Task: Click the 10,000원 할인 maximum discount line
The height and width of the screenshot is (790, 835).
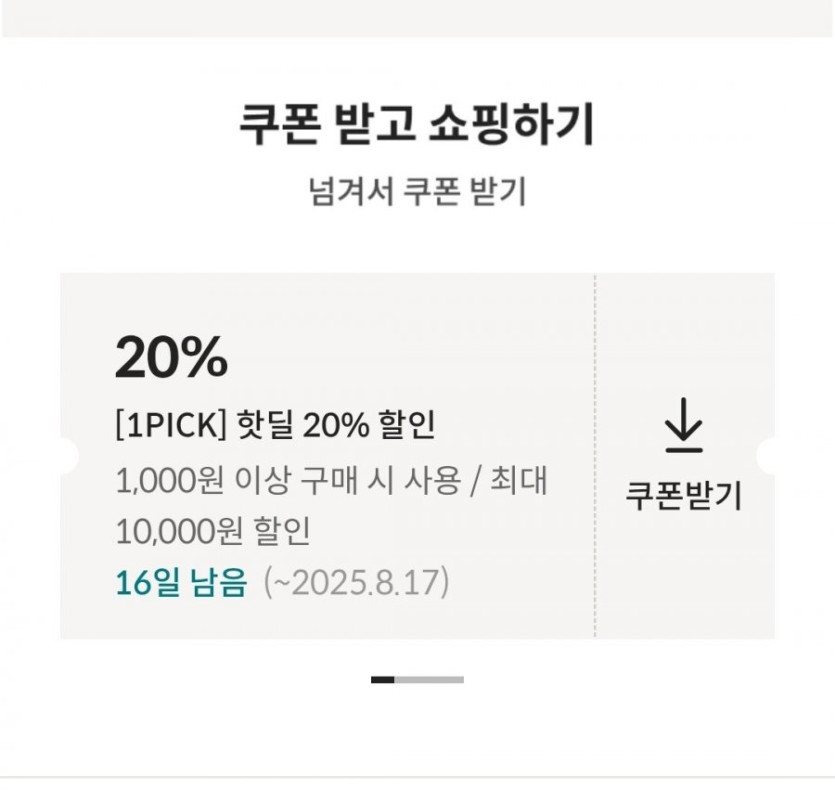Action: [x=212, y=531]
